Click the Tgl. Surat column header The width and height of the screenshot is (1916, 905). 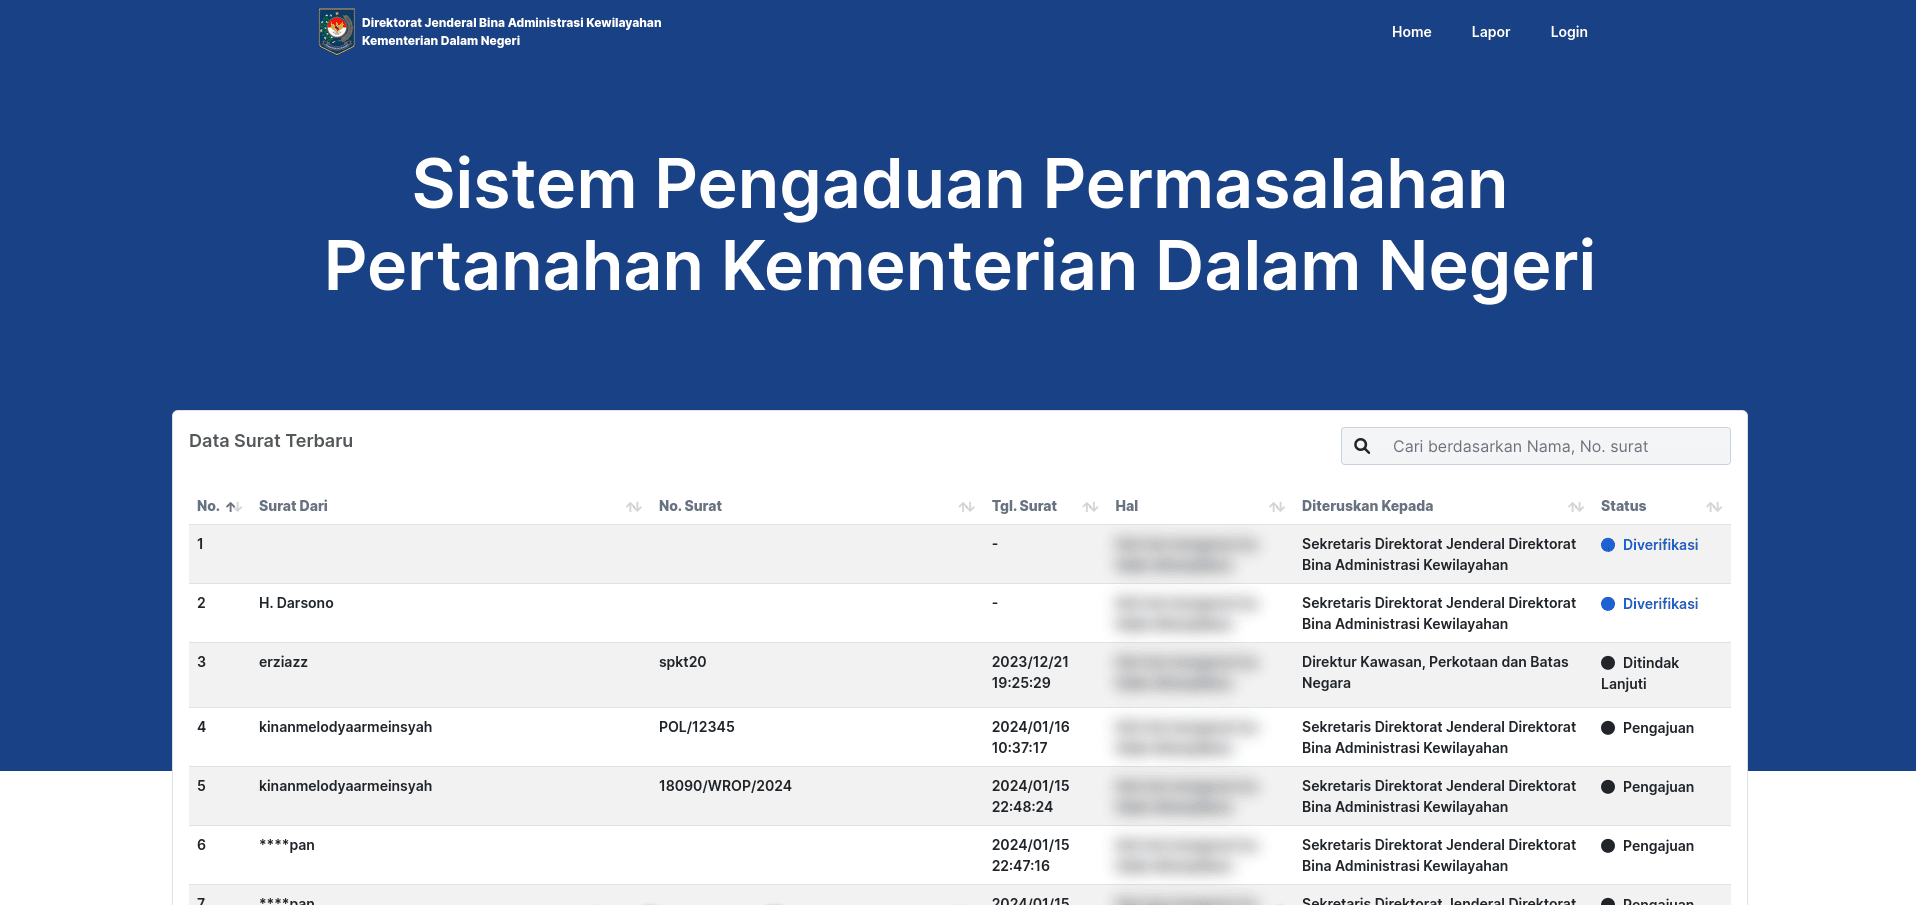(1024, 506)
